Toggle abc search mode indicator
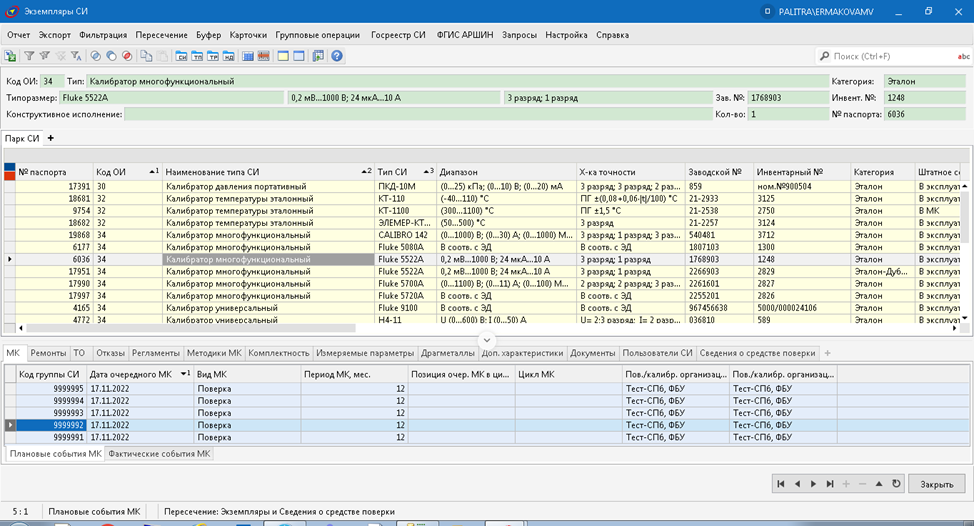Screen dimensions: 974x526 coord(963,57)
